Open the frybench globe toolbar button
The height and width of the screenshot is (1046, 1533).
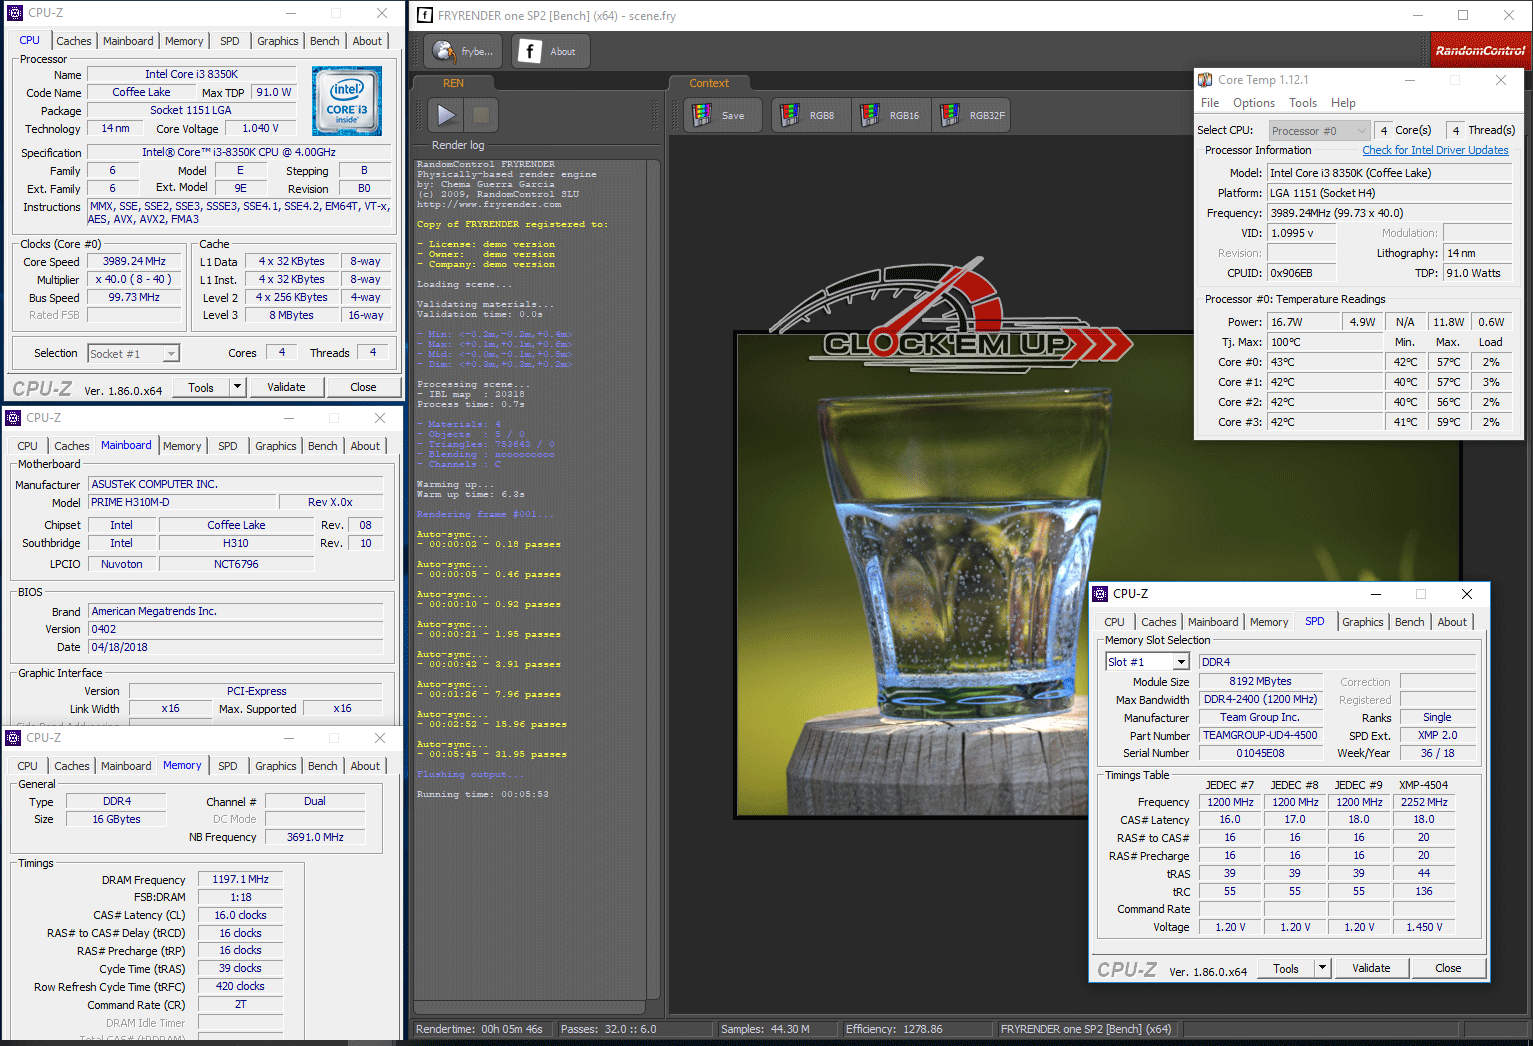462,51
